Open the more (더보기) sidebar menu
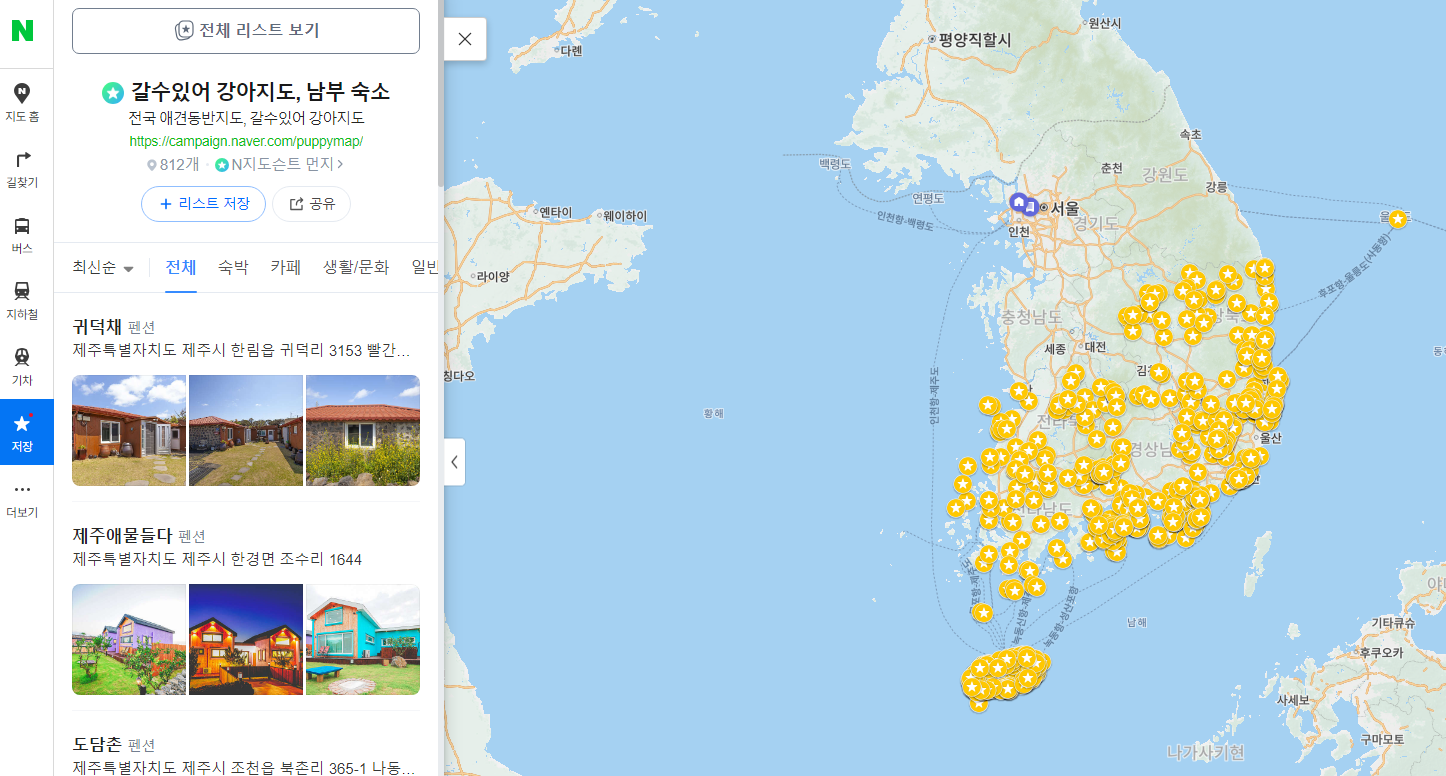The width and height of the screenshot is (1446, 776). (22, 499)
